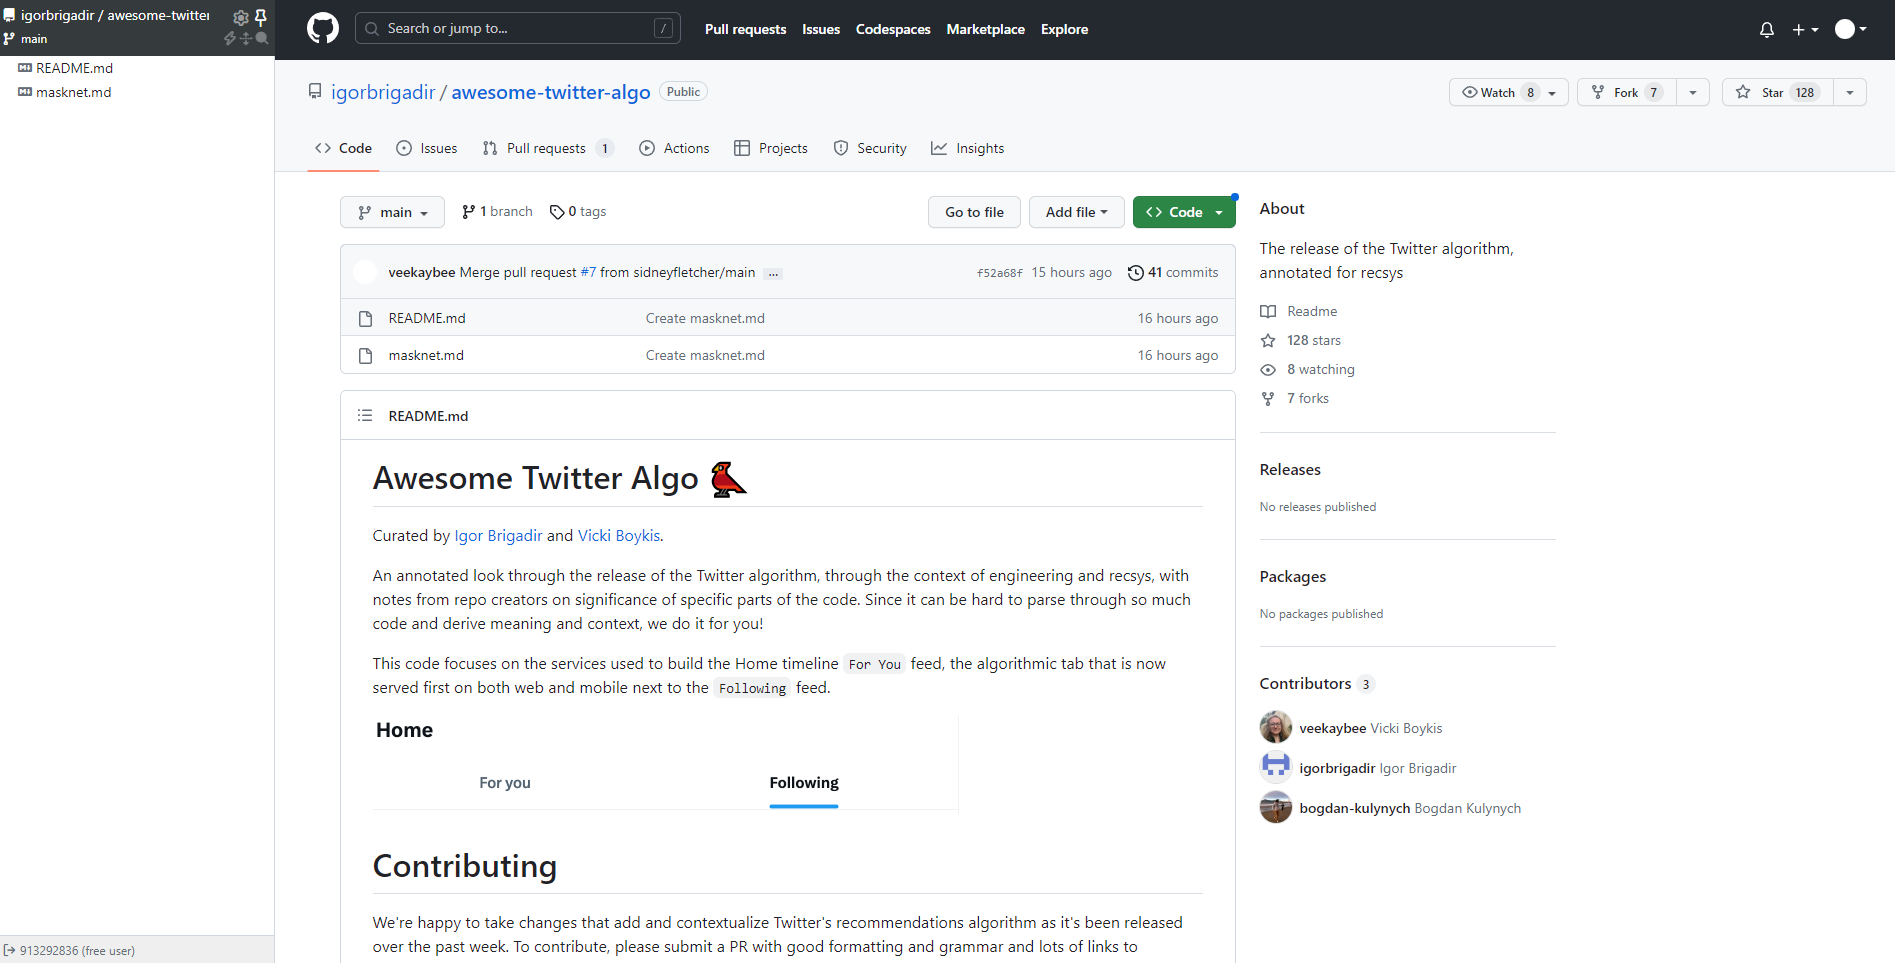Open commit hash f52a68f
Screen dimensions: 1895x963
pyautogui.click(x=1000, y=273)
